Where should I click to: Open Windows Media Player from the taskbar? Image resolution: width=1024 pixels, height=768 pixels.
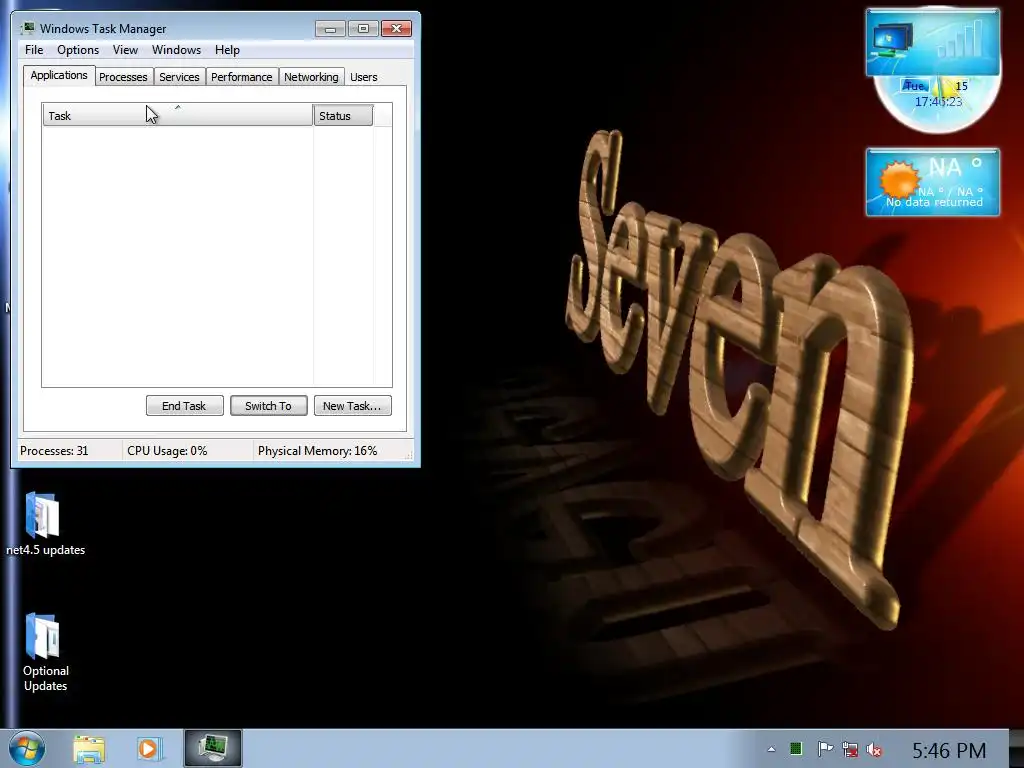point(149,748)
